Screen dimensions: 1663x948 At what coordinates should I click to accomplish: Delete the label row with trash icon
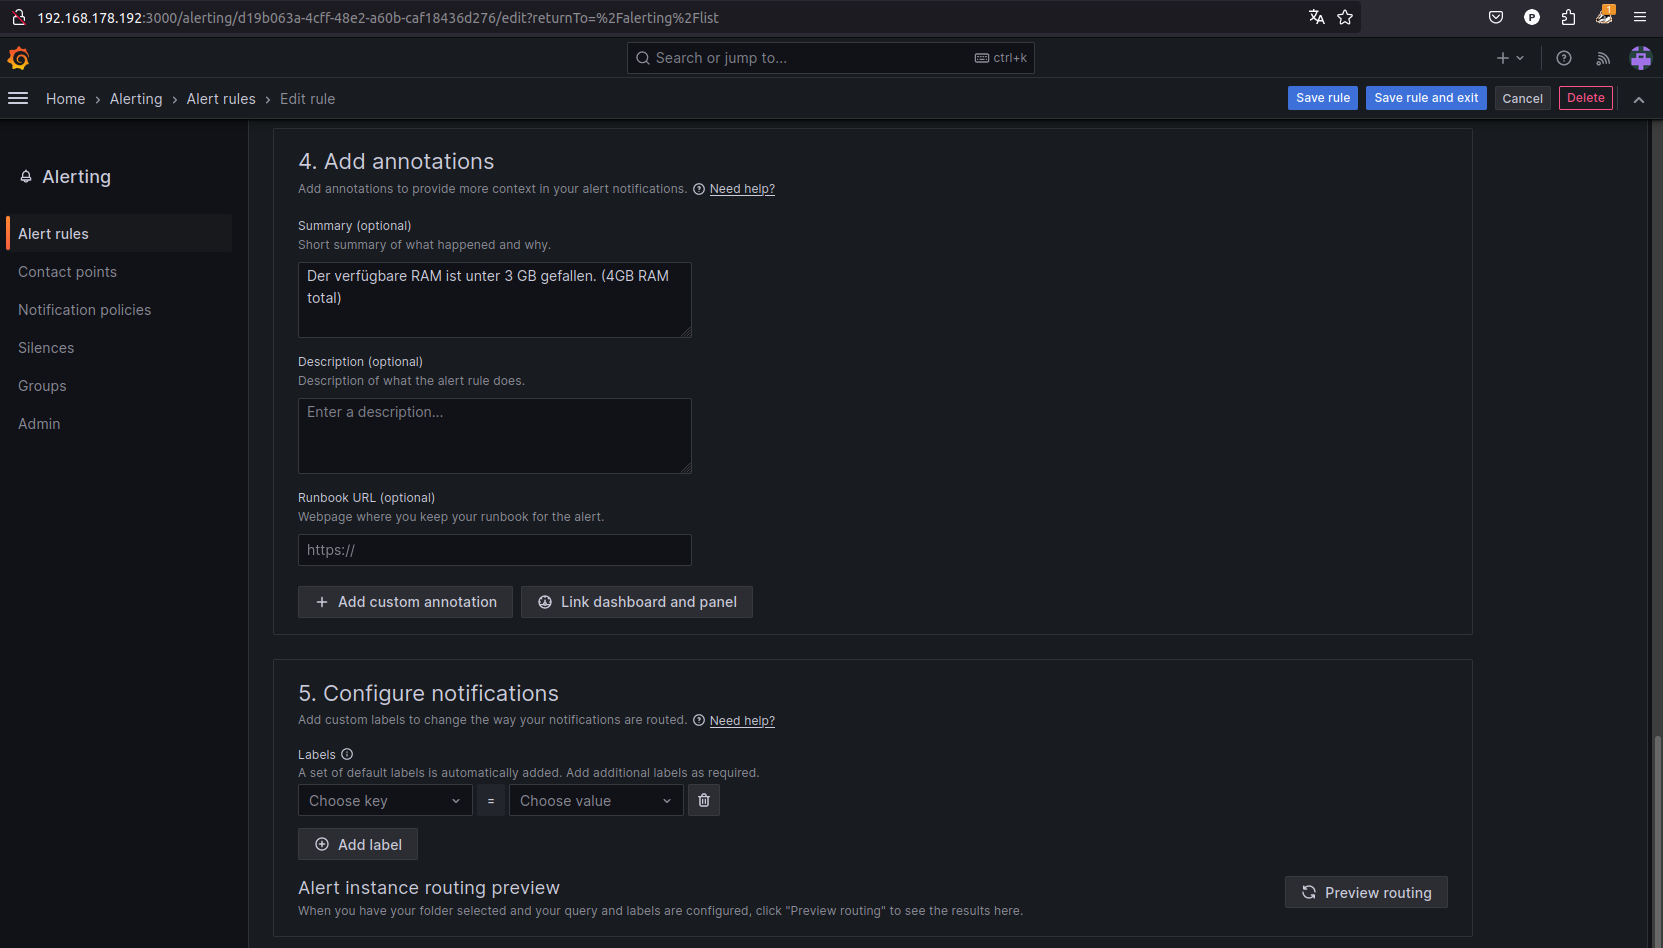click(704, 800)
